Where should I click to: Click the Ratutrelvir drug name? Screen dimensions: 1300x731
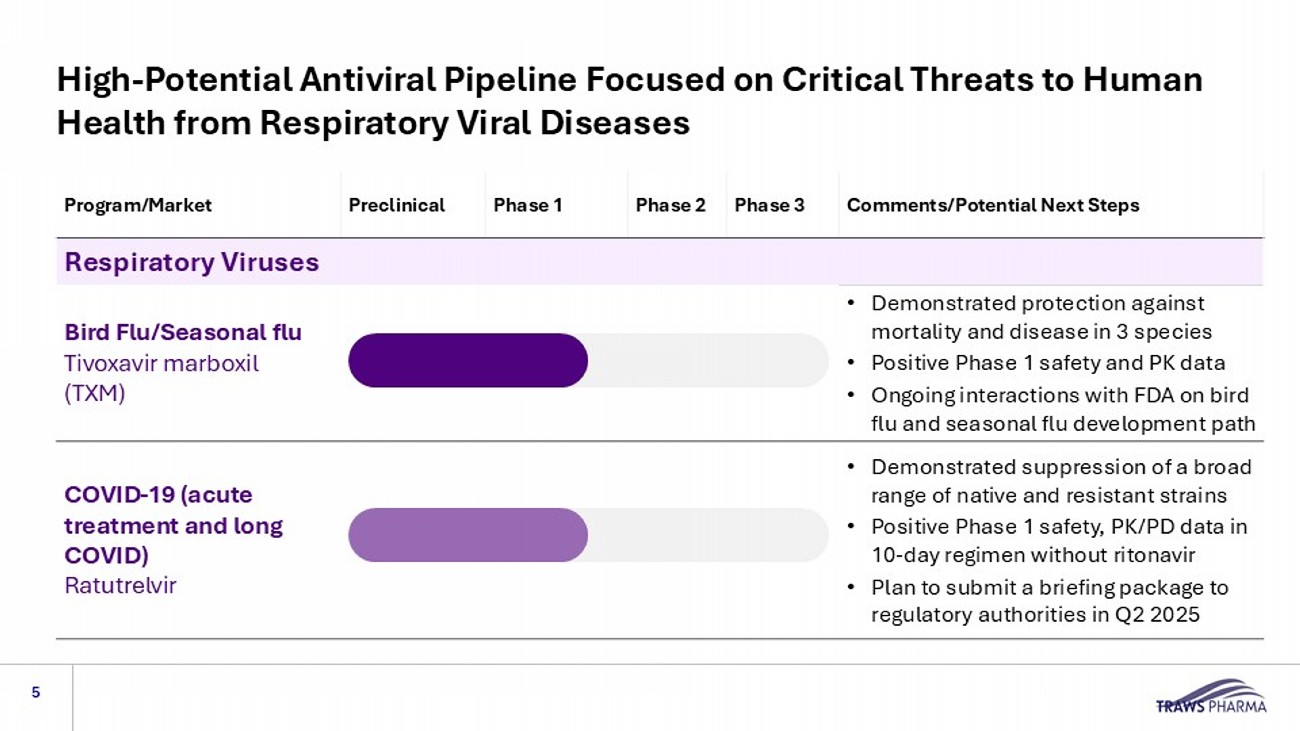(120, 586)
